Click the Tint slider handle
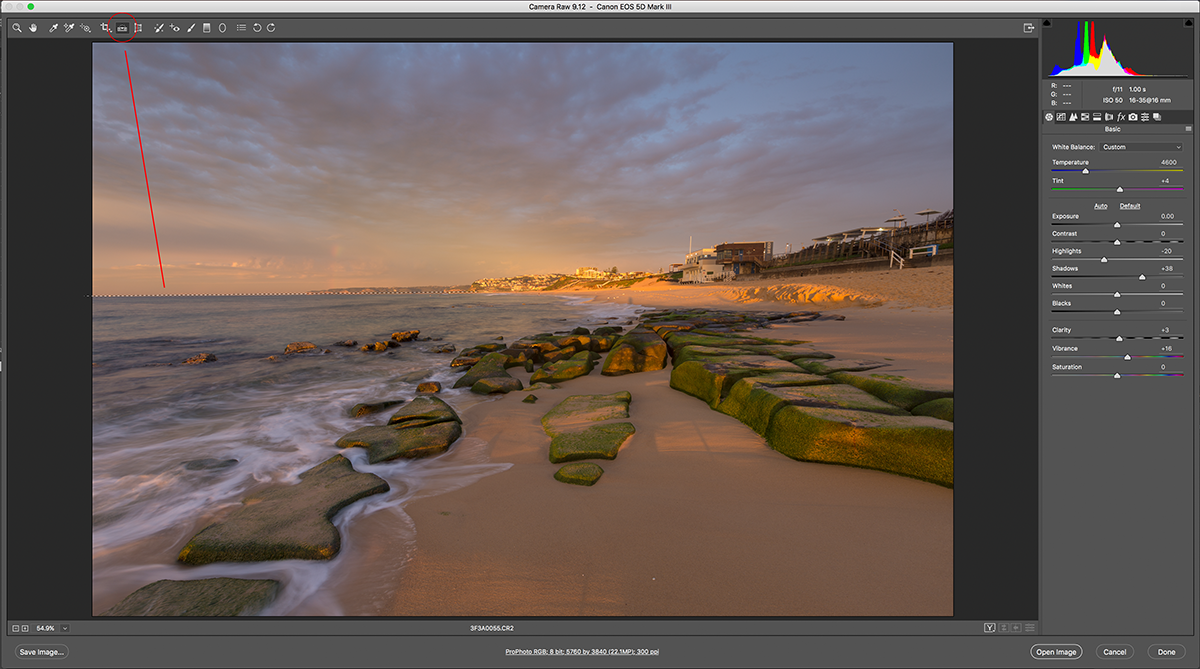 coord(1120,189)
